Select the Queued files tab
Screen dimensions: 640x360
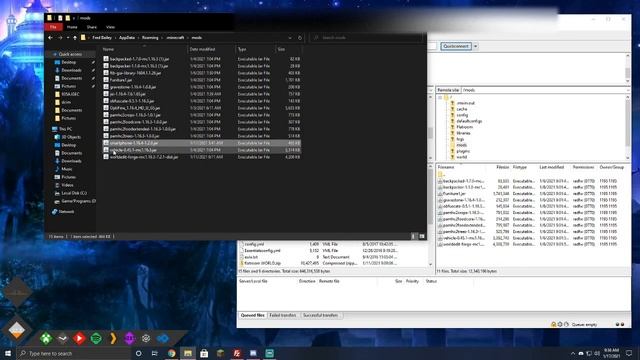(253, 316)
